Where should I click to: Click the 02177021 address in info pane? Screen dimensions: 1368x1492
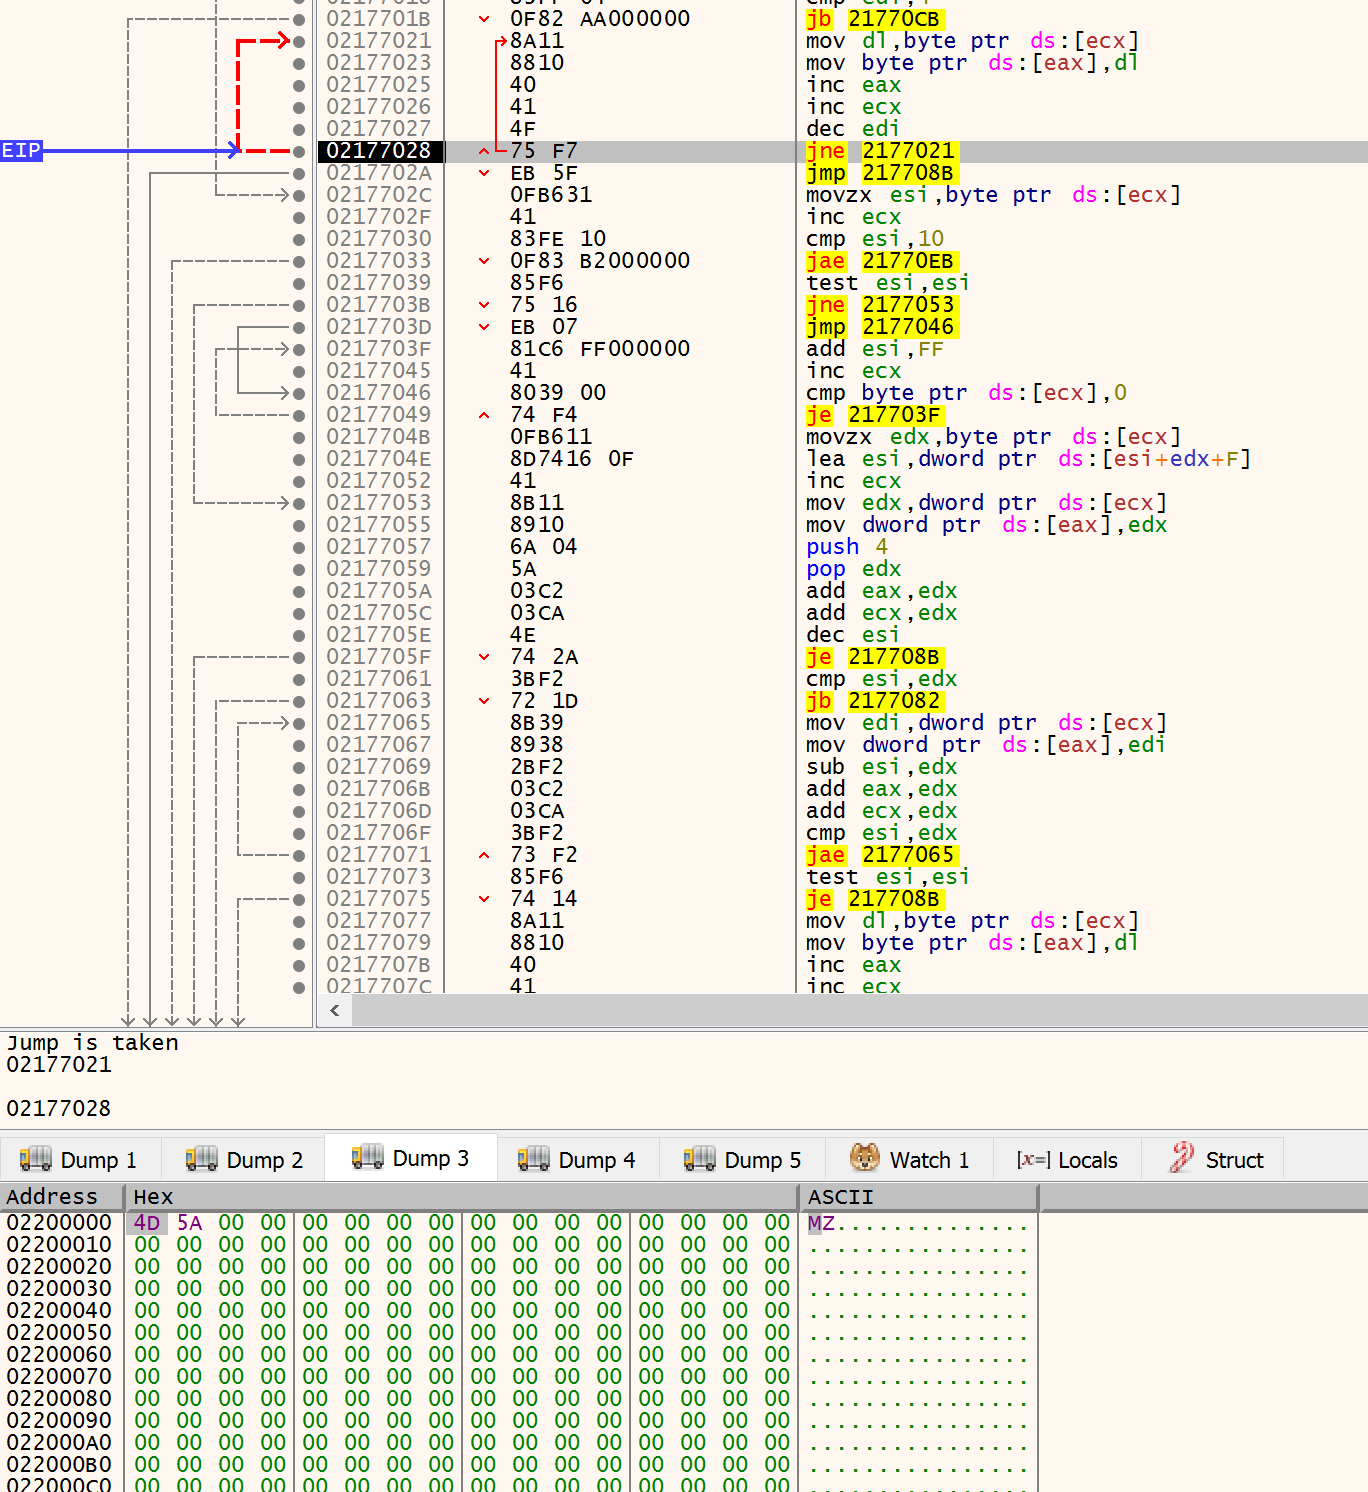[59, 1065]
